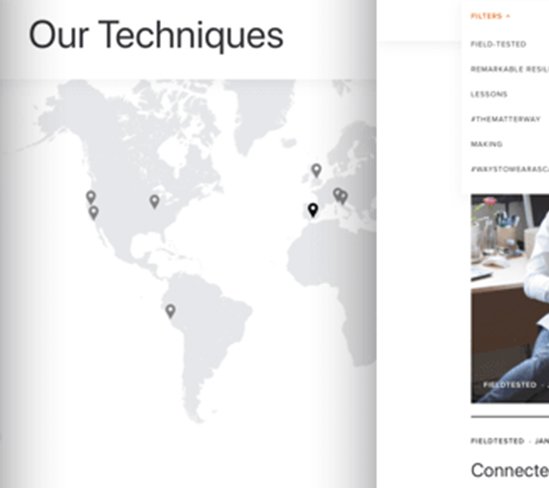
Task: Click the FIELDTESTED label overlaid on the photo
Action: [509, 385]
